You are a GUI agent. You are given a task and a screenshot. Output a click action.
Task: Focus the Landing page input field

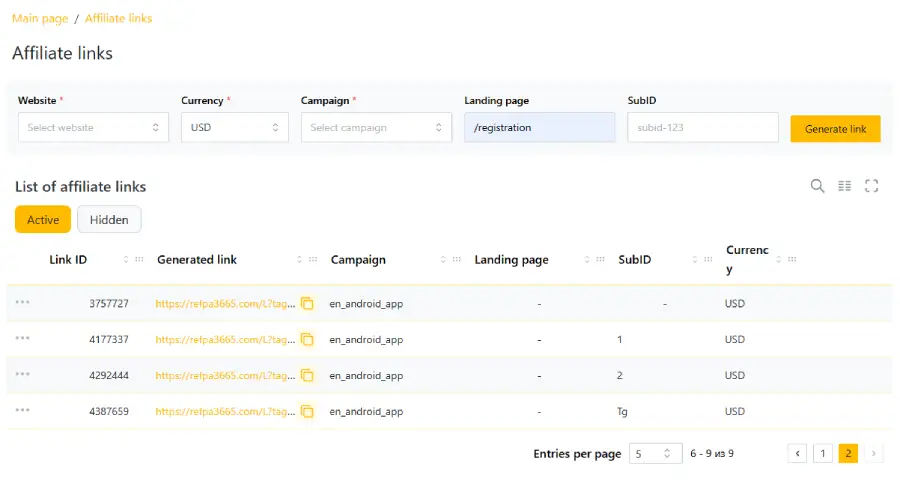click(540, 127)
